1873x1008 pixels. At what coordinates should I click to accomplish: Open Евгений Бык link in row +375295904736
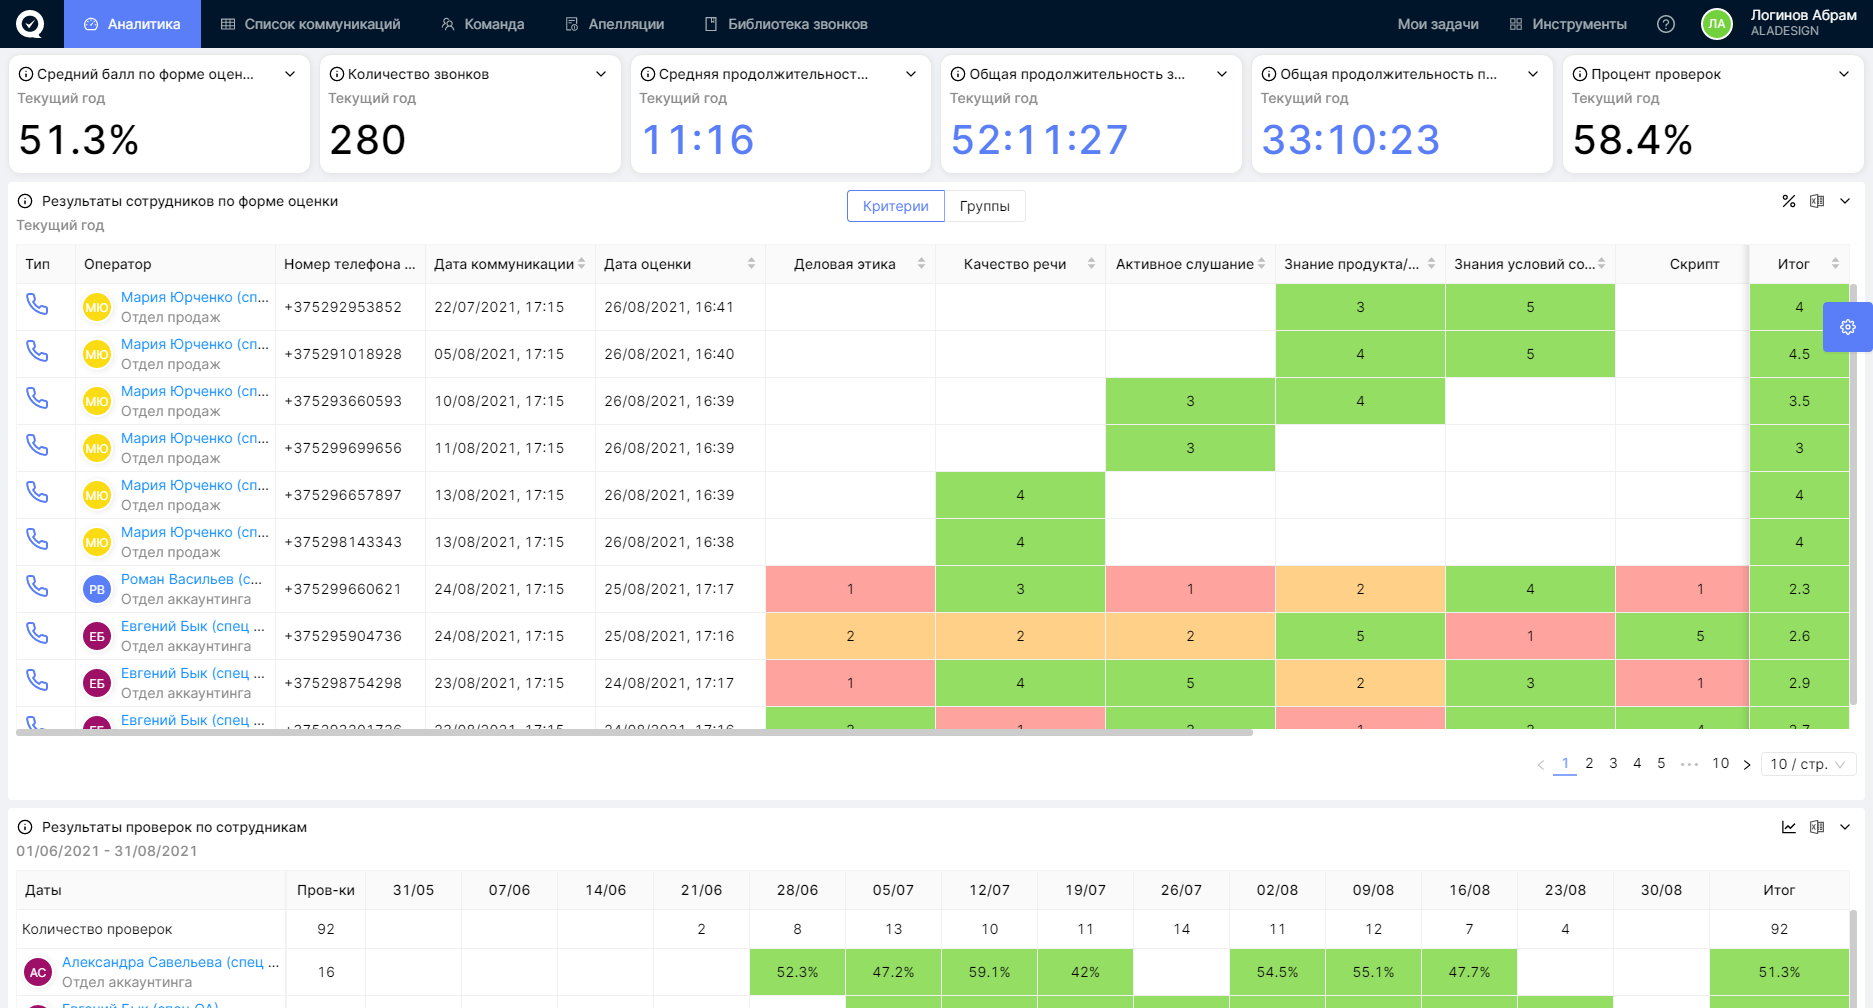pos(193,626)
